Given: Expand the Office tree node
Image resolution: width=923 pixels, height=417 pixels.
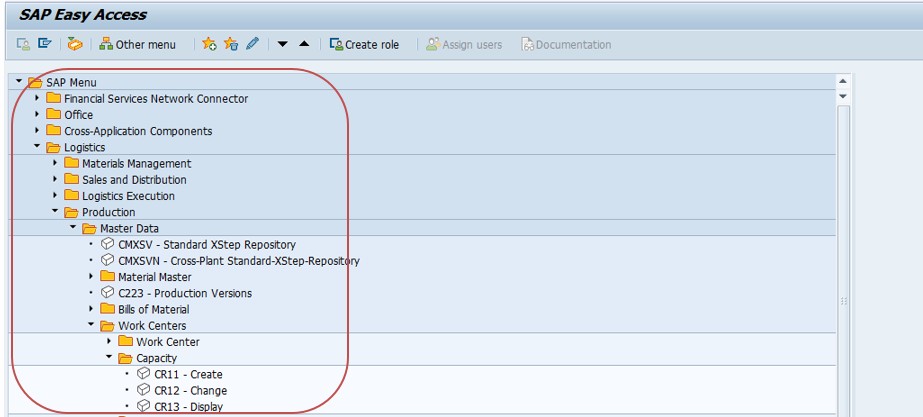Looking at the screenshot, I should pos(38,114).
